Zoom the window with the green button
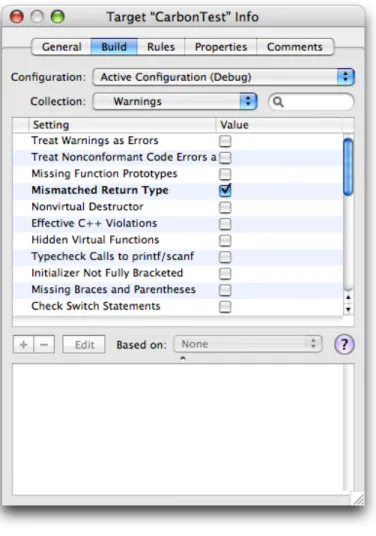Screen dimensions: 376x536 57,16
